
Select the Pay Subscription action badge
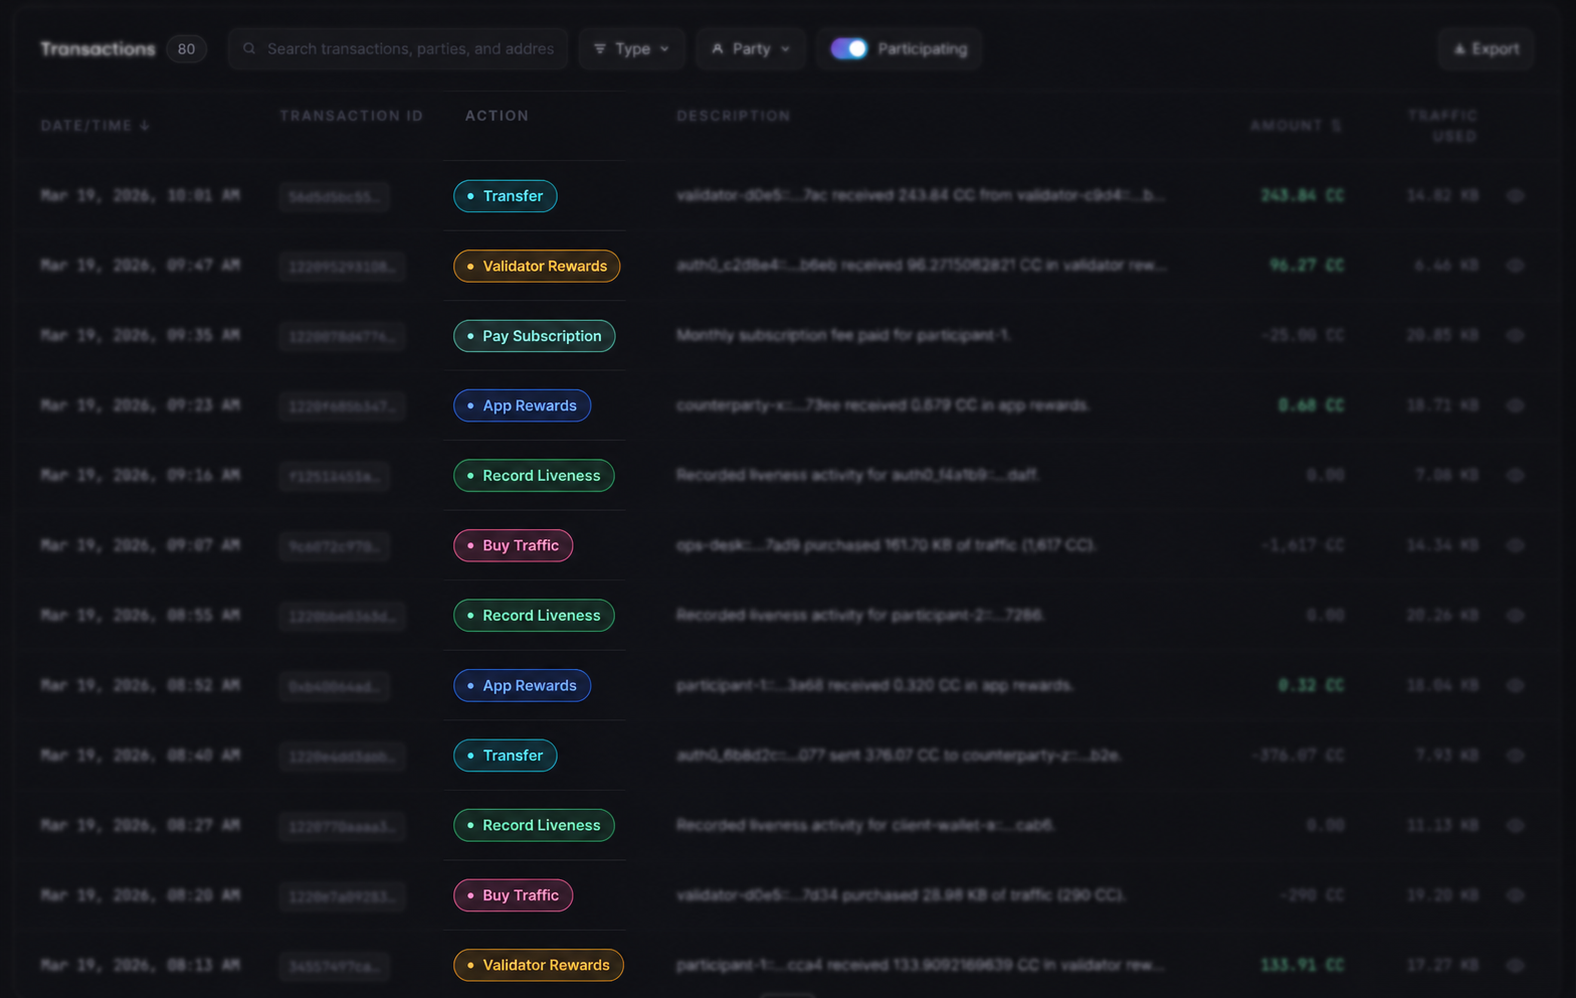pos(534,336)
